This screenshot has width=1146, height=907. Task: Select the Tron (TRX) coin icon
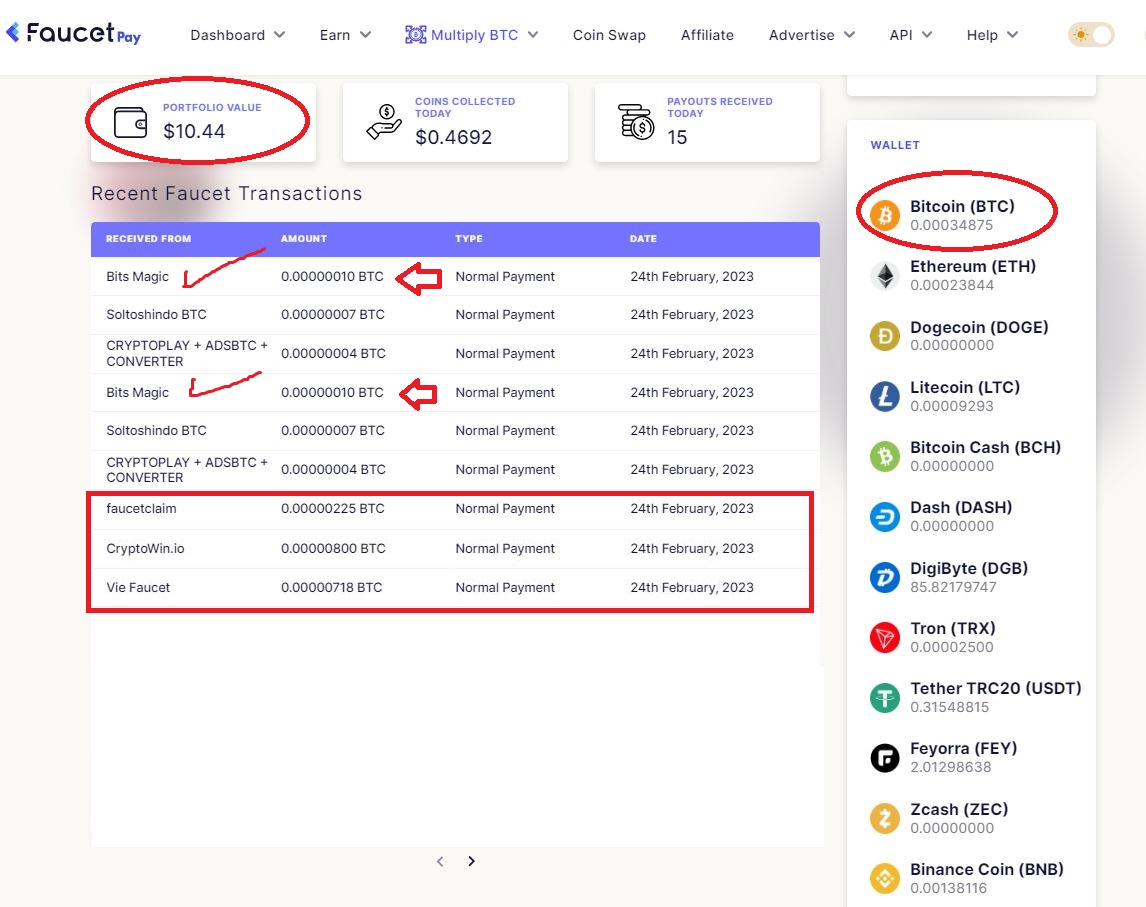(884, 637)
